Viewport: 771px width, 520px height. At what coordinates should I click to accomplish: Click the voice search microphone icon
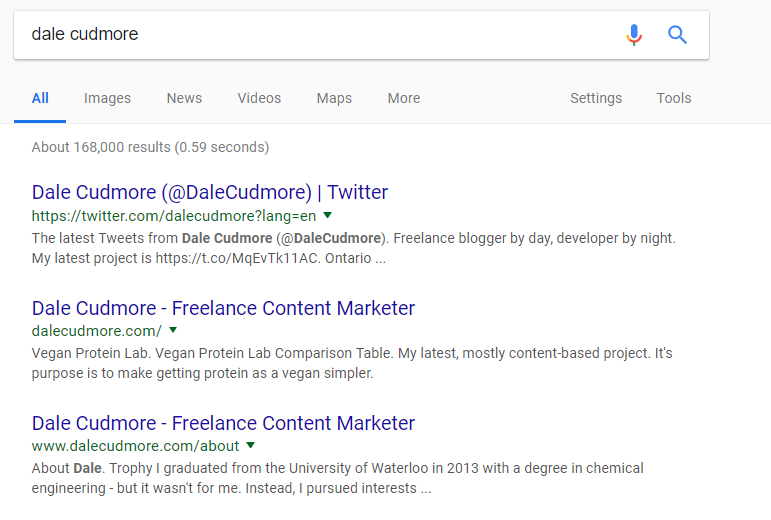(634, 35)
